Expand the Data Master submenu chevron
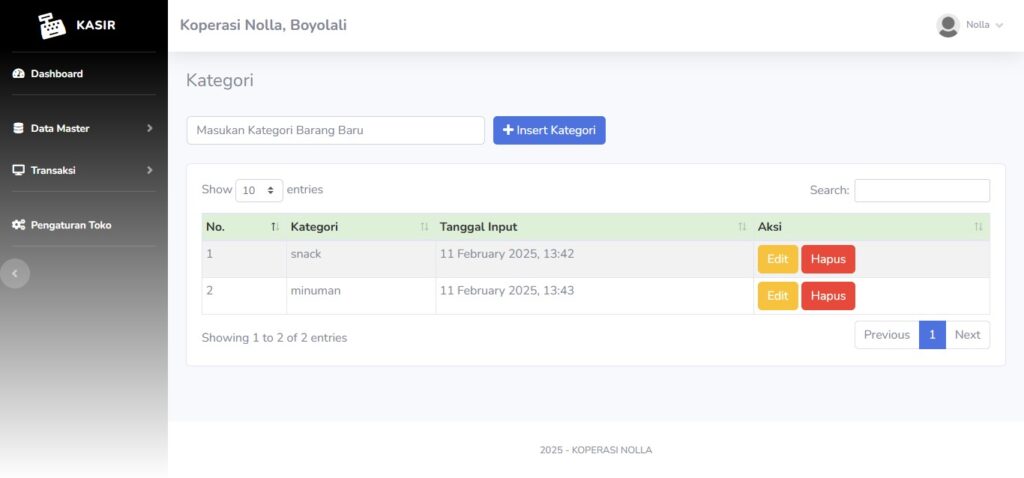Screen dimensions: 1024x478 coord(150,128)
